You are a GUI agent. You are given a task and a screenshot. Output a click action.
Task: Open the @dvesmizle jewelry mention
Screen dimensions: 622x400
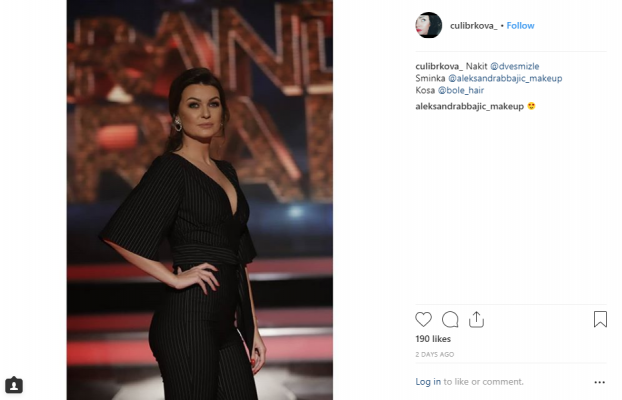[514, 66]
